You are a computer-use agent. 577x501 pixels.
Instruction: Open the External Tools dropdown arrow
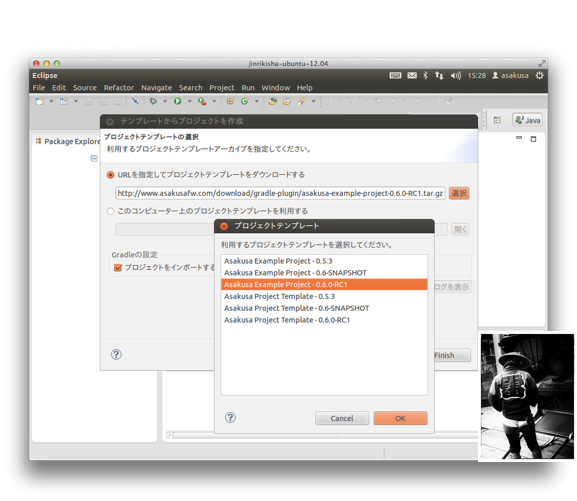click(x=214, y=101)
